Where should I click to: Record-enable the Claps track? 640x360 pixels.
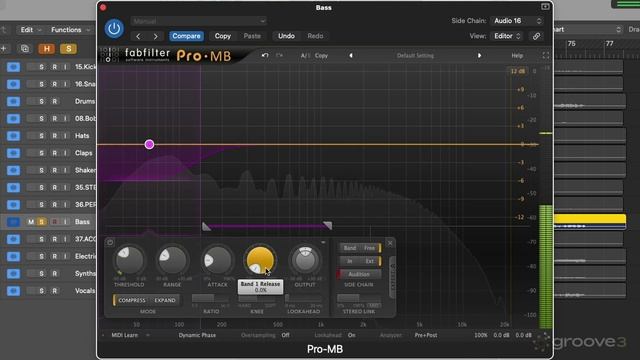click(54, 153)
